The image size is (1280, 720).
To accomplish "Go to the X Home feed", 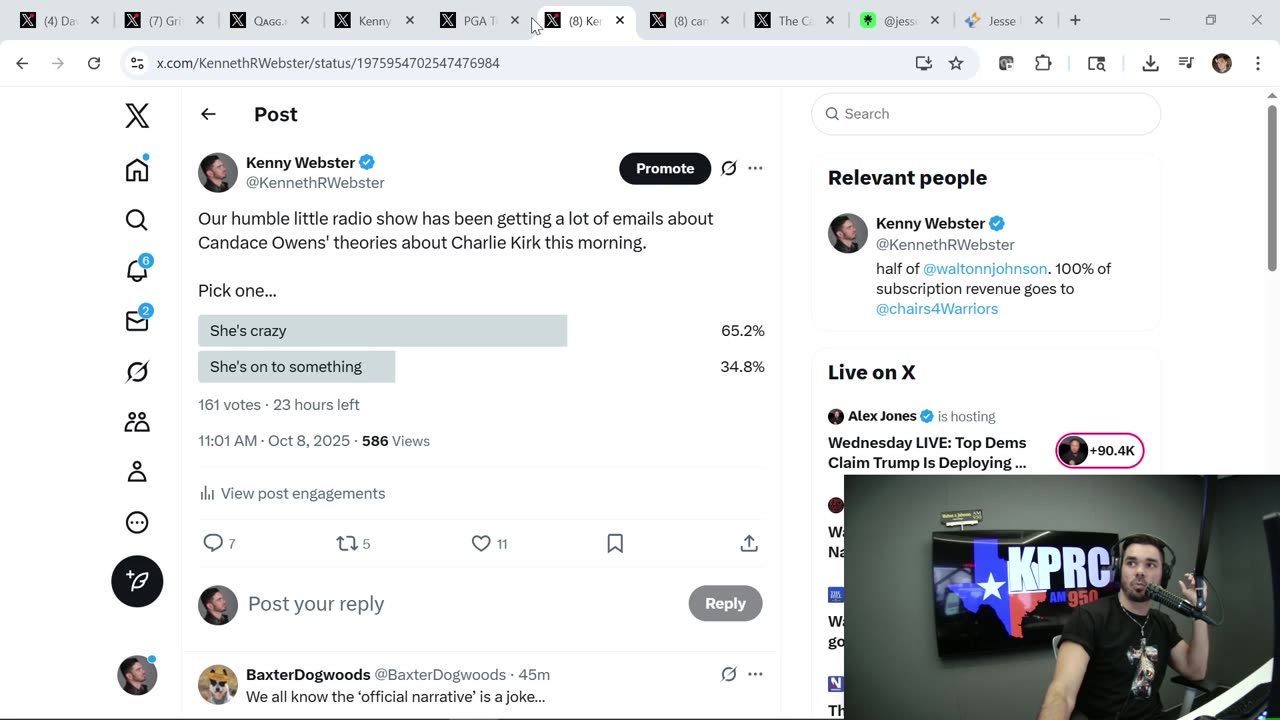I will (137, 170).
